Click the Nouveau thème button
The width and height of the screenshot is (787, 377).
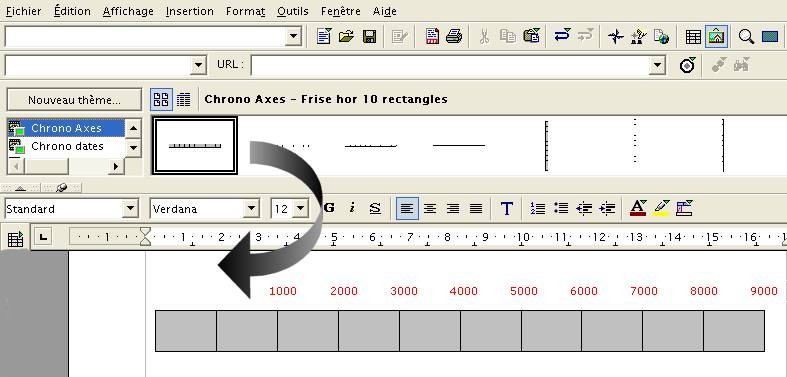point(74,100)
